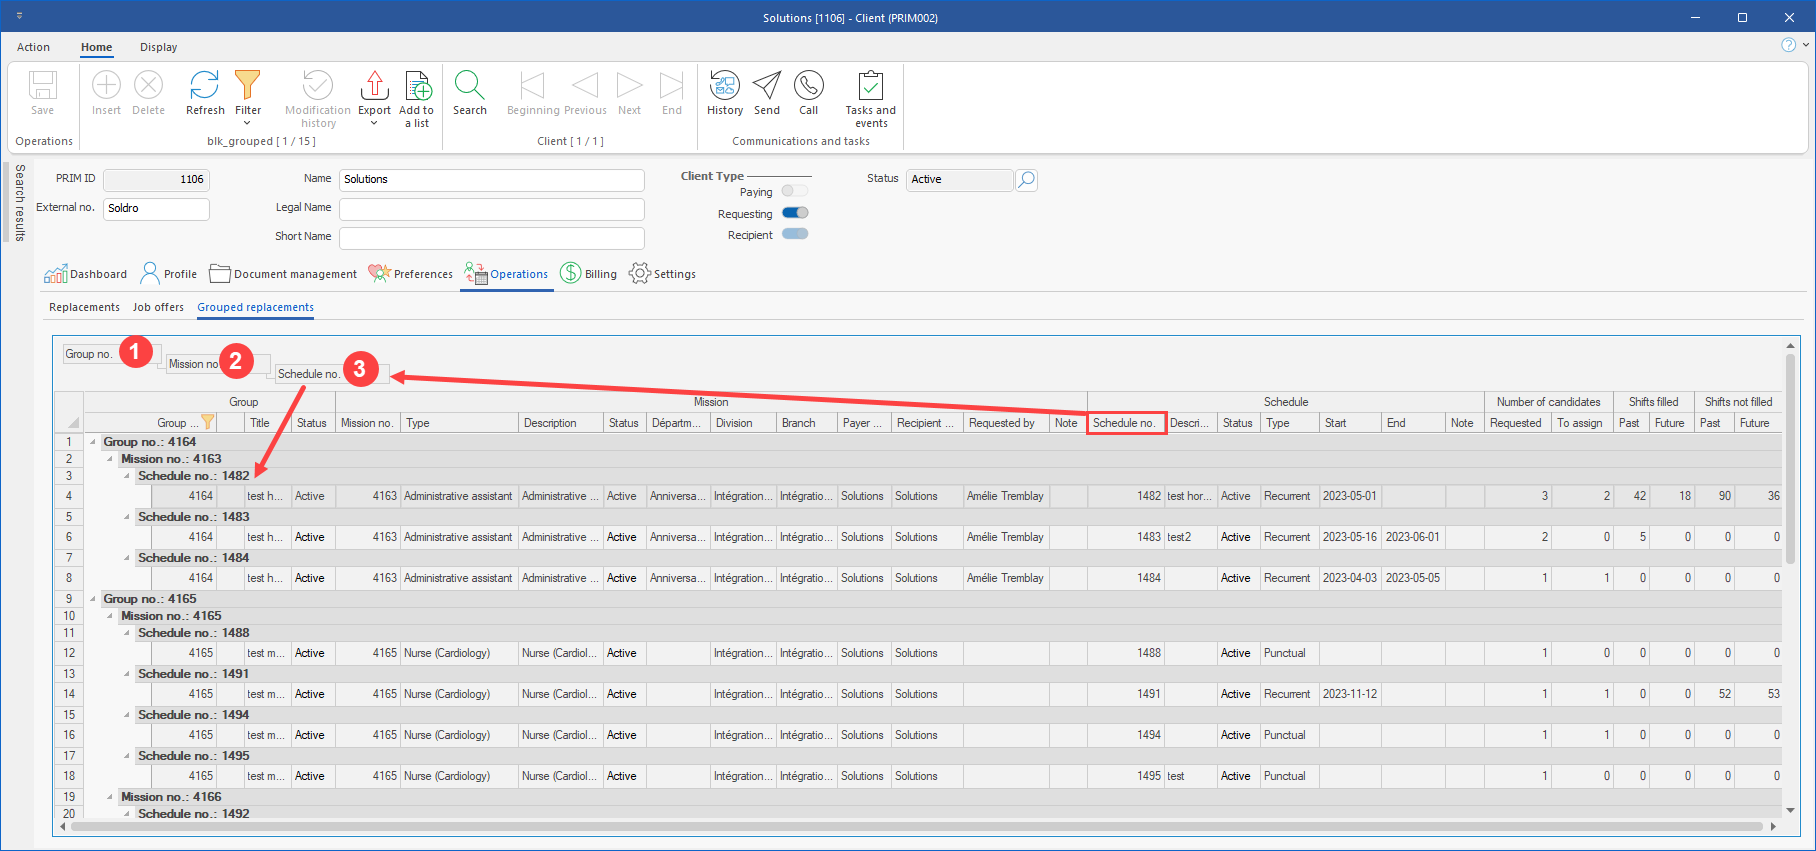Open the Job offers sub-tab

[x=158, y=307]
